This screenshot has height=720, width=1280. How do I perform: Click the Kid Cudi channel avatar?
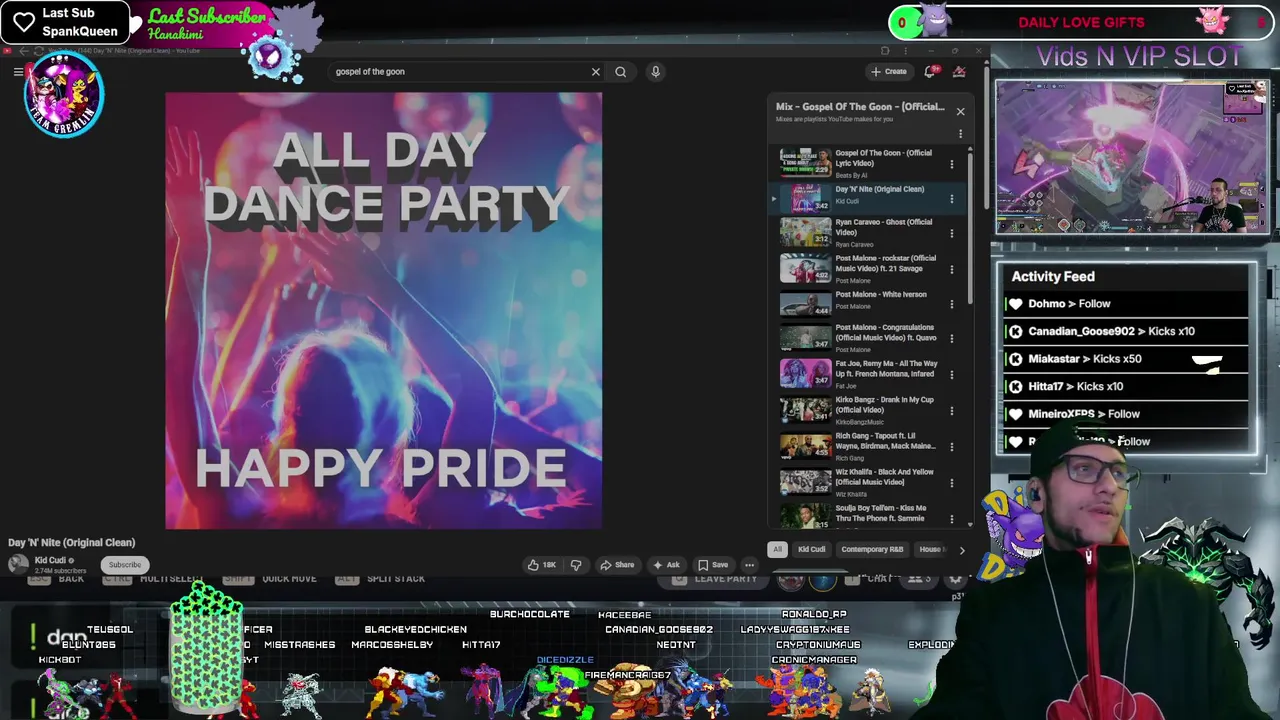point(18,565)
